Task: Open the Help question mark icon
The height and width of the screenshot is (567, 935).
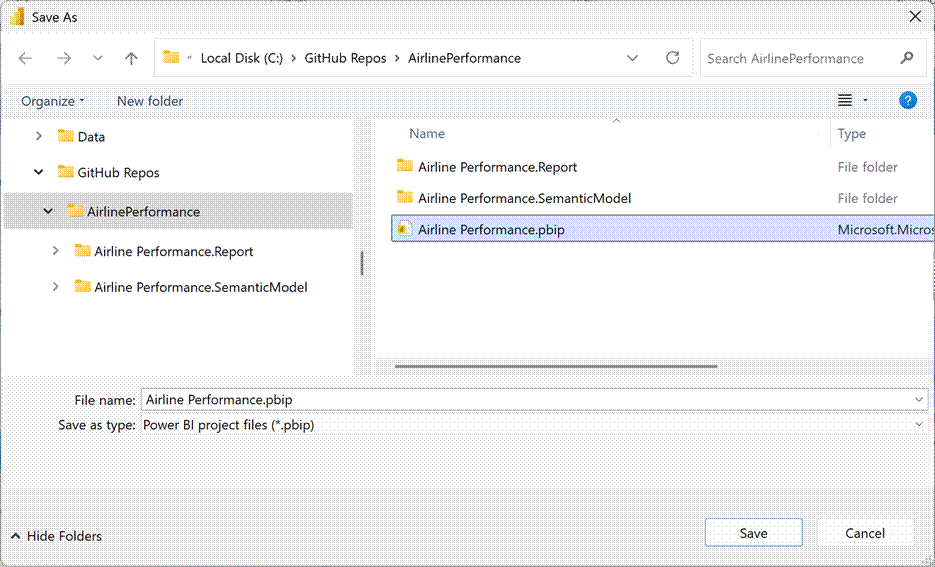Action: [908, 100]
